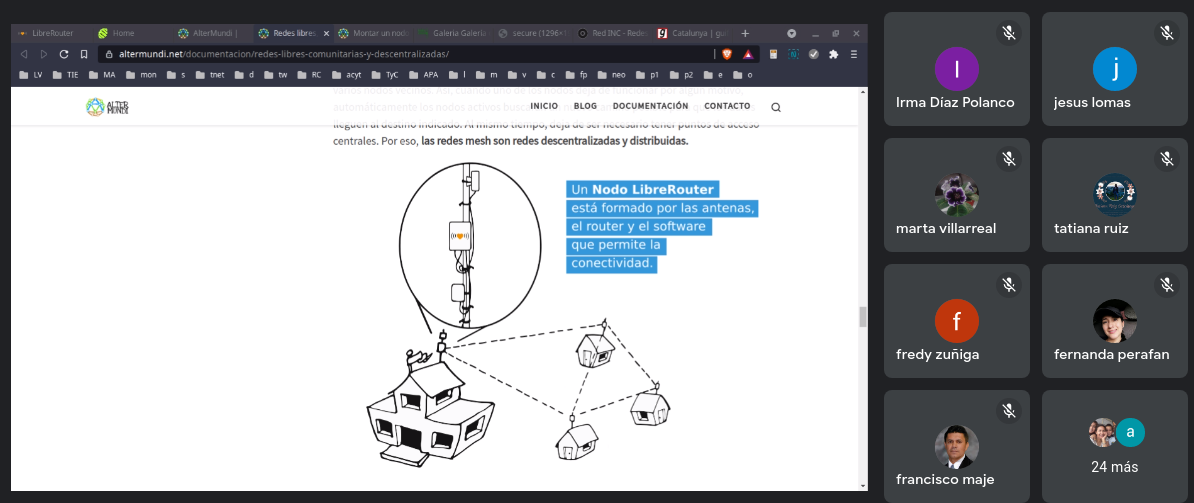Open BLOG in site navigation

click(586, 107)
